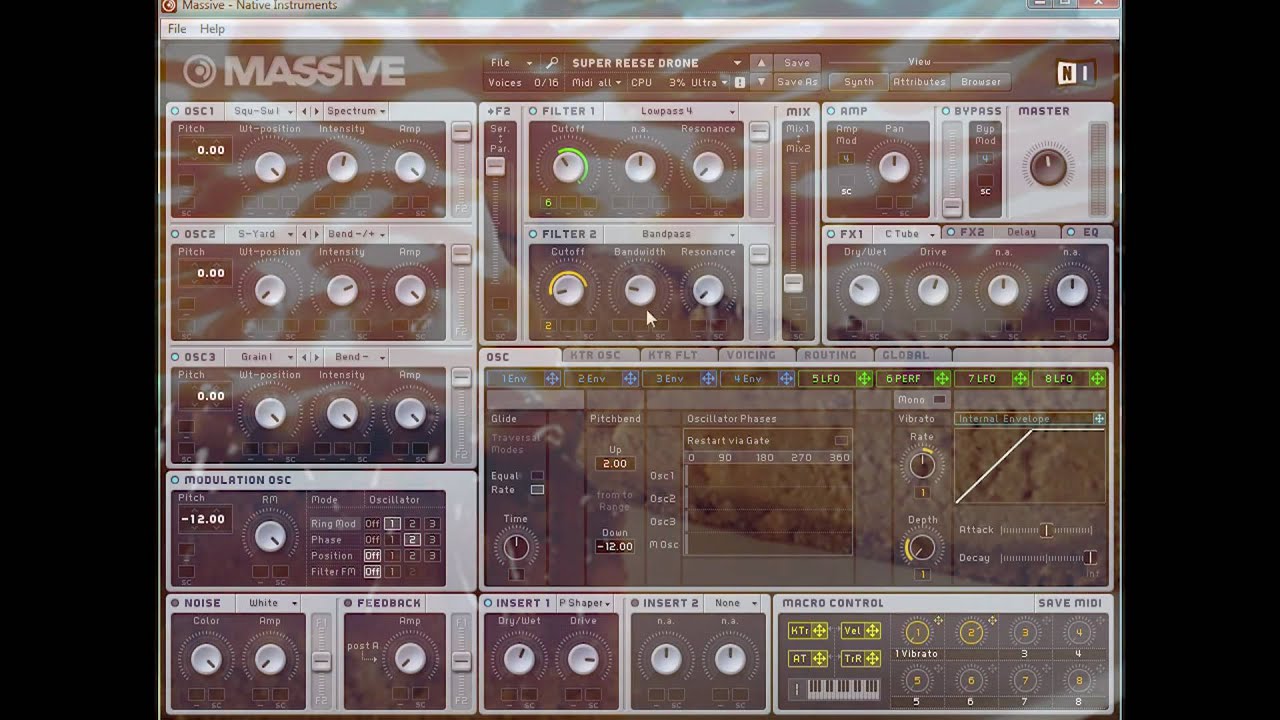
Task: Grab the 2 Env modulation cross handle
Action: [x=630, y=379]
